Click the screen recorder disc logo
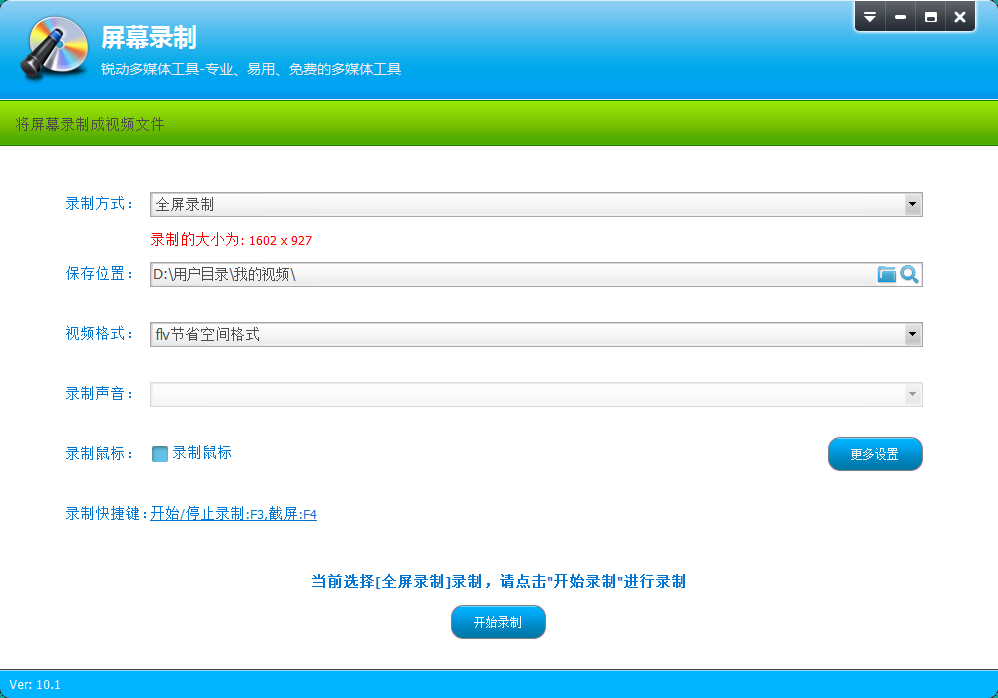Viewport: 998px width, 698px height. pos(54,48)
